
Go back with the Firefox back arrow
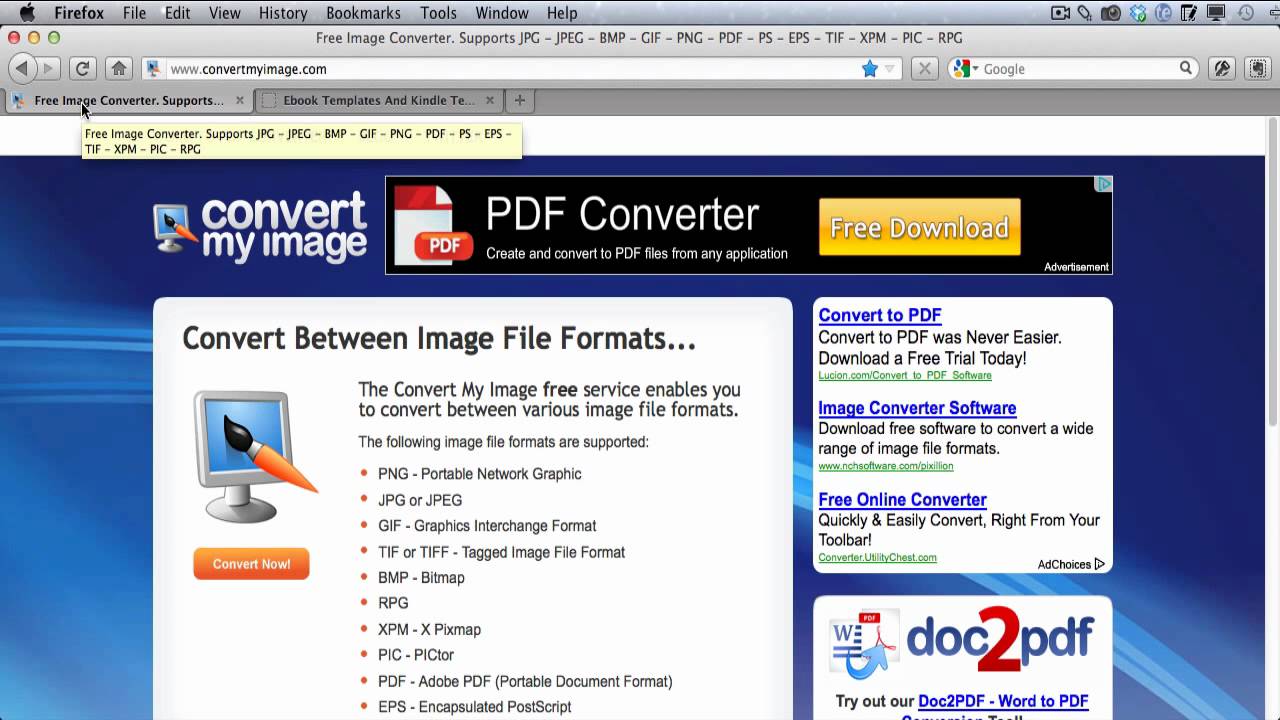[22, 69]
